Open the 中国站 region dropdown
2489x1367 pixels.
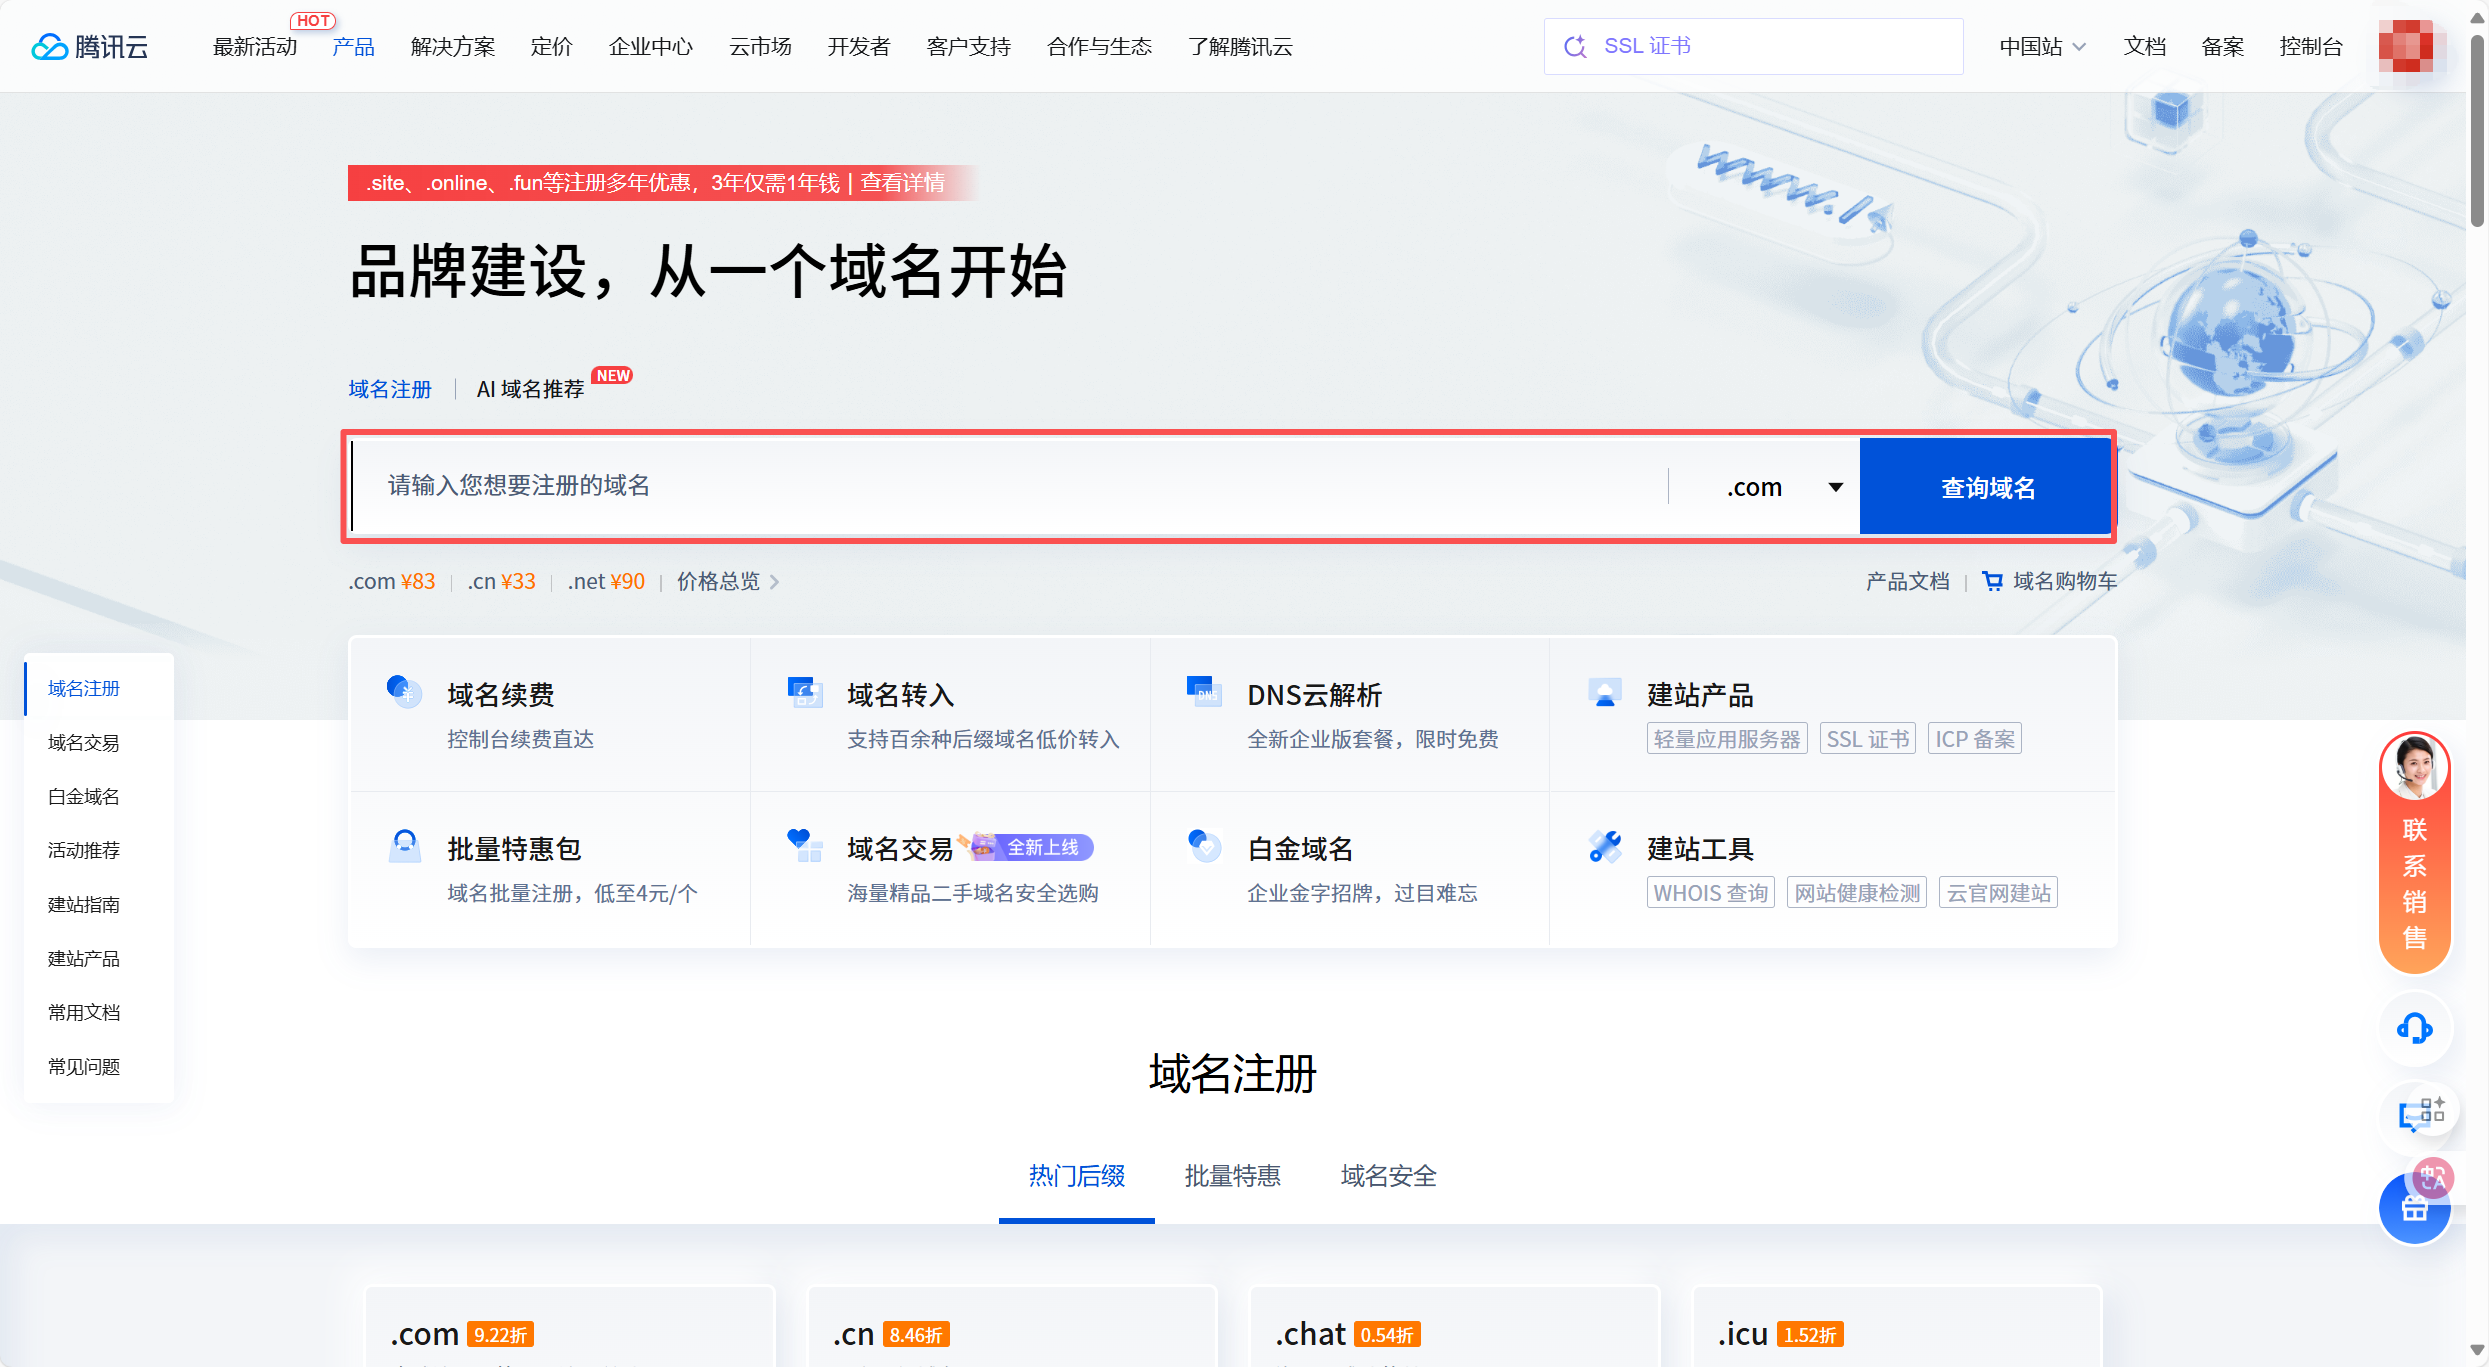(2042, 46)
